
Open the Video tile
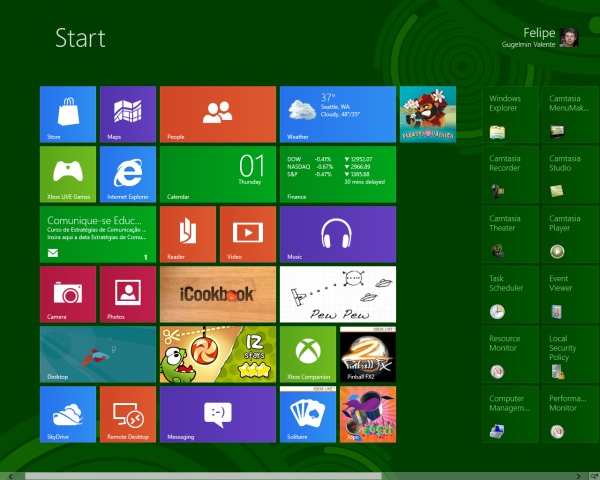pyautogui.click(x=248, y=234)
